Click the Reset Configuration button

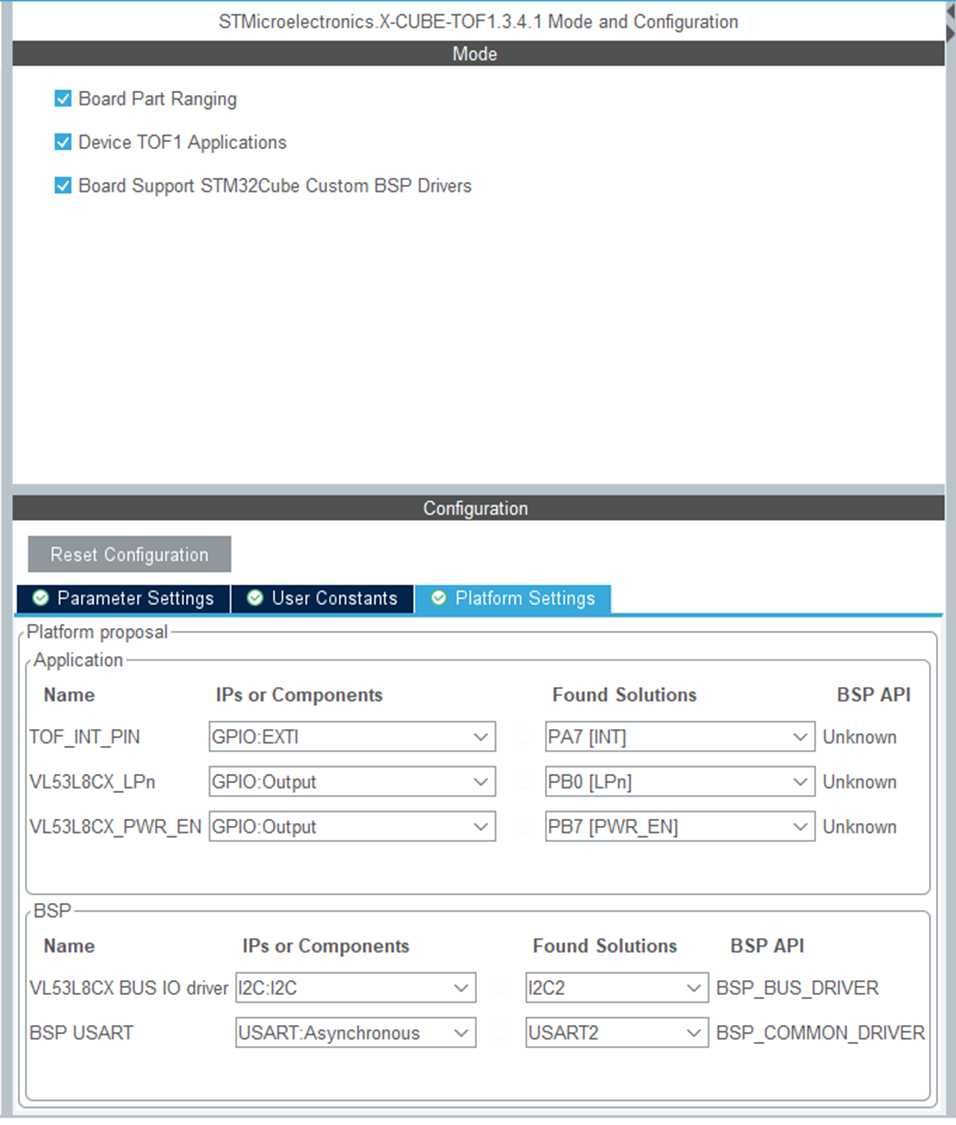click(x=129, y=554)
